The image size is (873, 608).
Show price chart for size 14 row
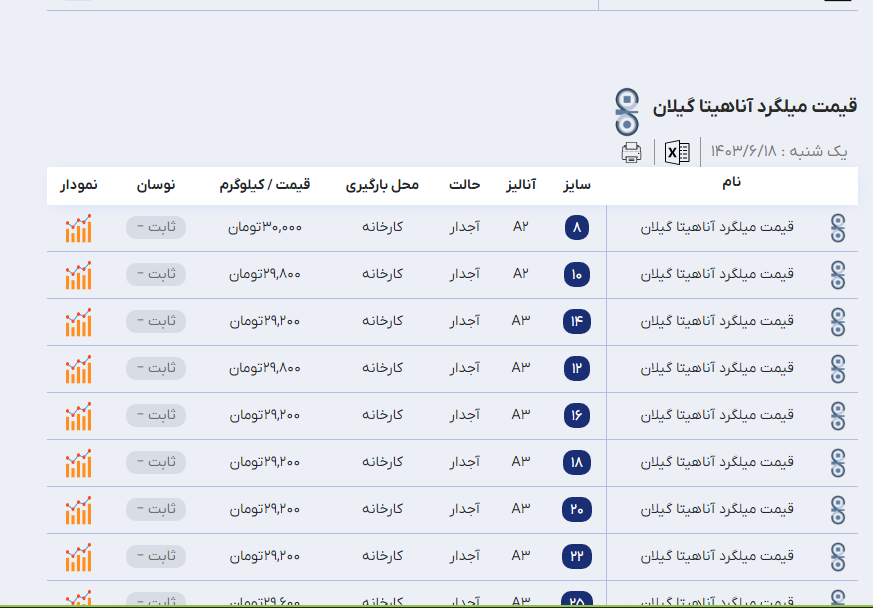pyautogui.click(x=78, y=322)
